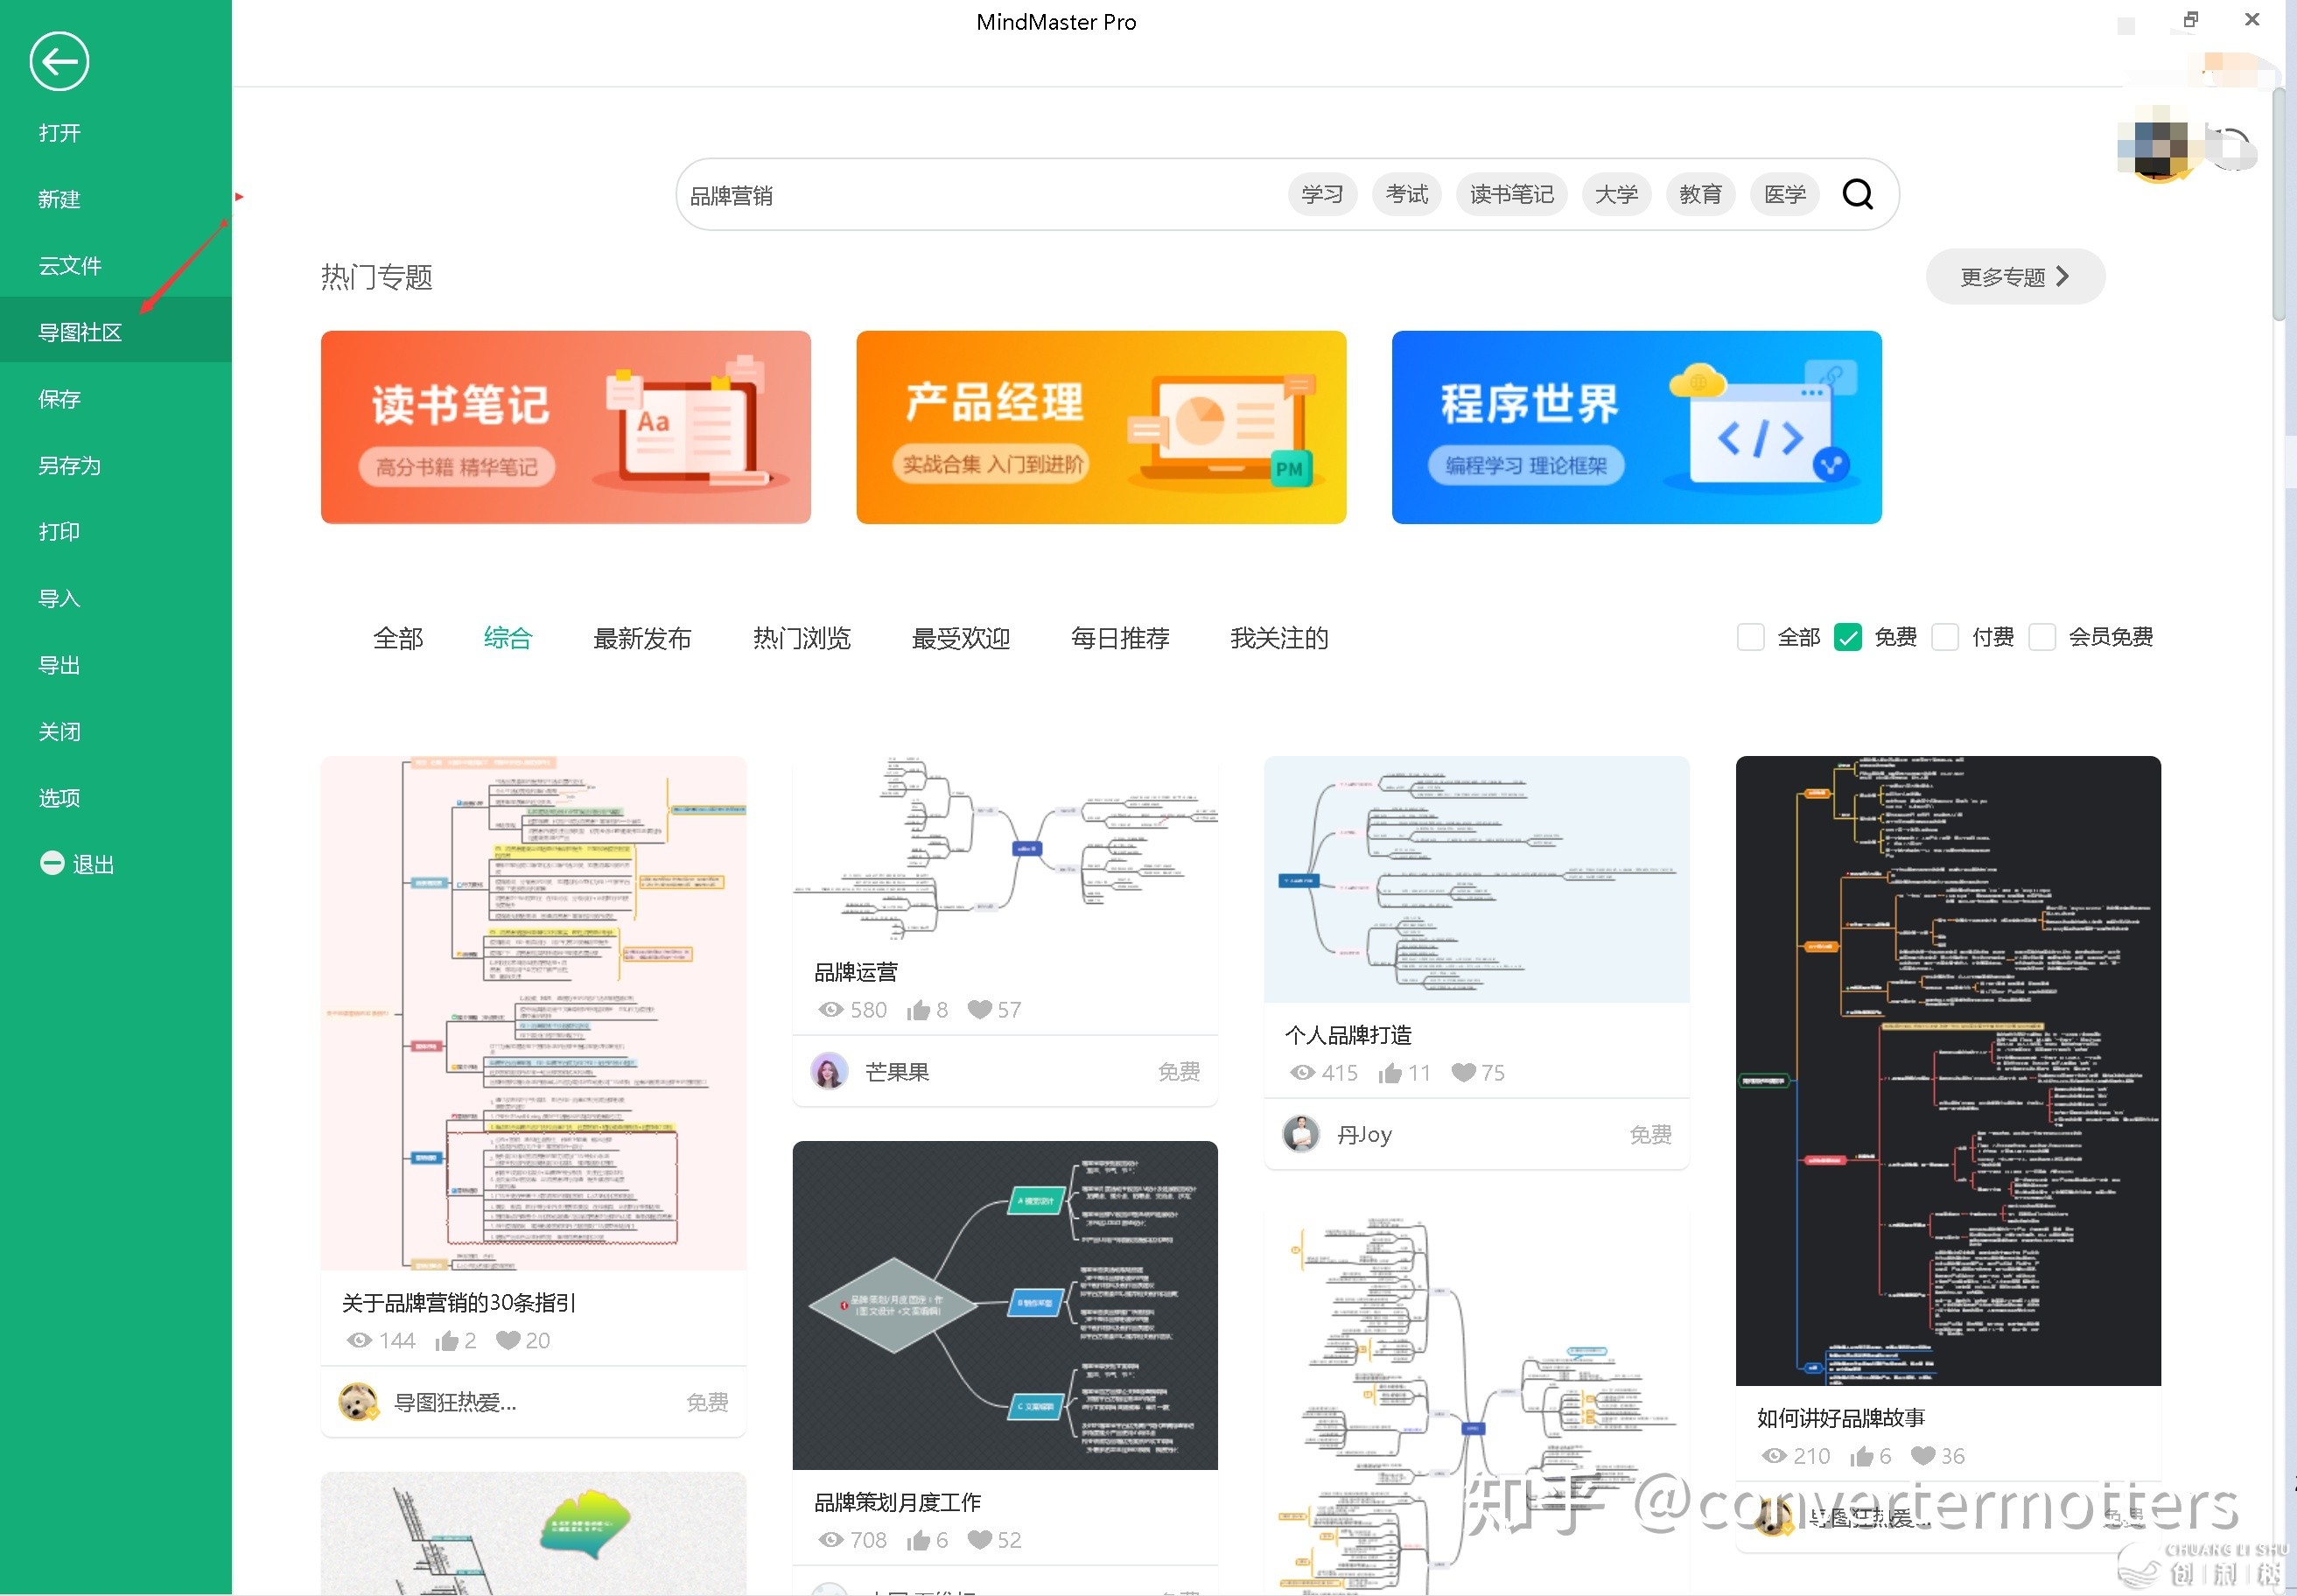The height and width of the screenshot is (1596, 2297).
Task: Favorite 品牌策划月度工作 with heart icon
Action: pyautogui.click(x=980, y=1540)
